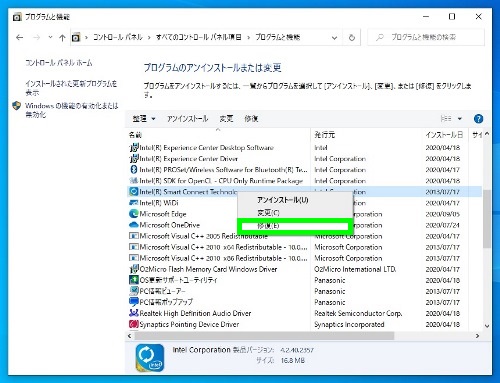The image size is (500, 383).
Task: Click the Back navigation arrow
Action: 20,37
